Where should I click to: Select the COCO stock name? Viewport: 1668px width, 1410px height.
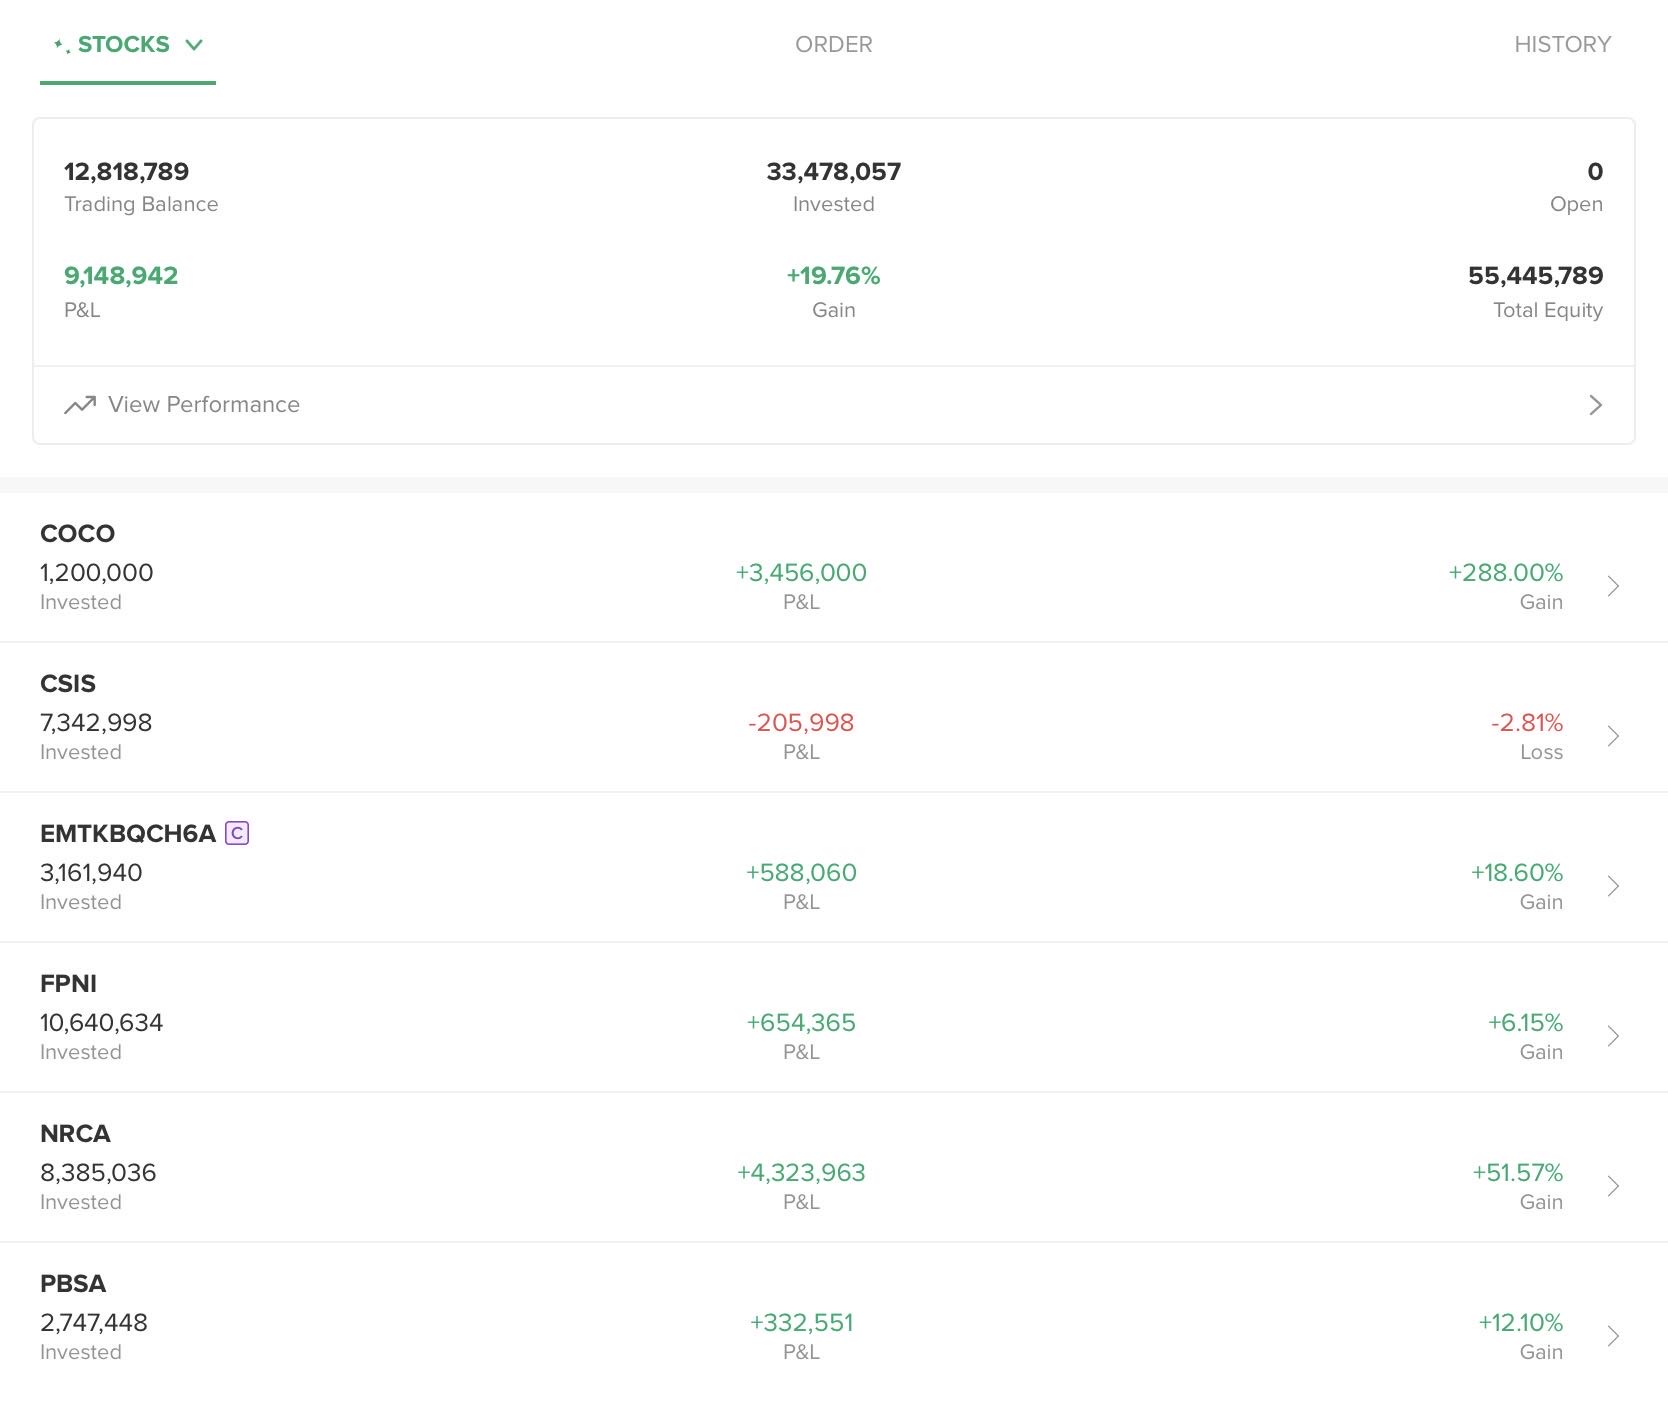(x=77, y=534)
